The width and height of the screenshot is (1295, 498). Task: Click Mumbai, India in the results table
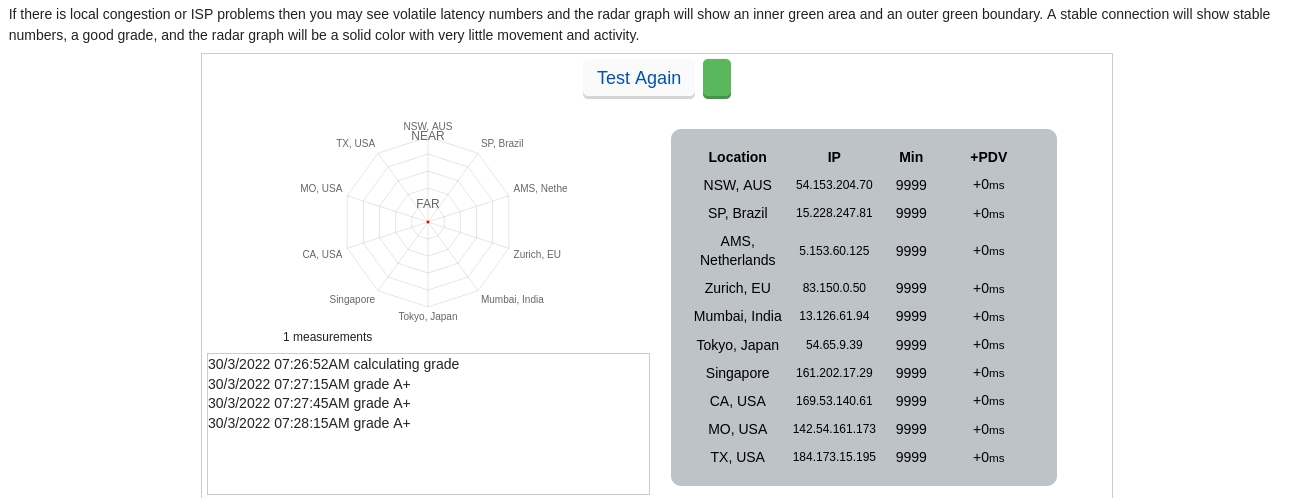coord(737,316)
